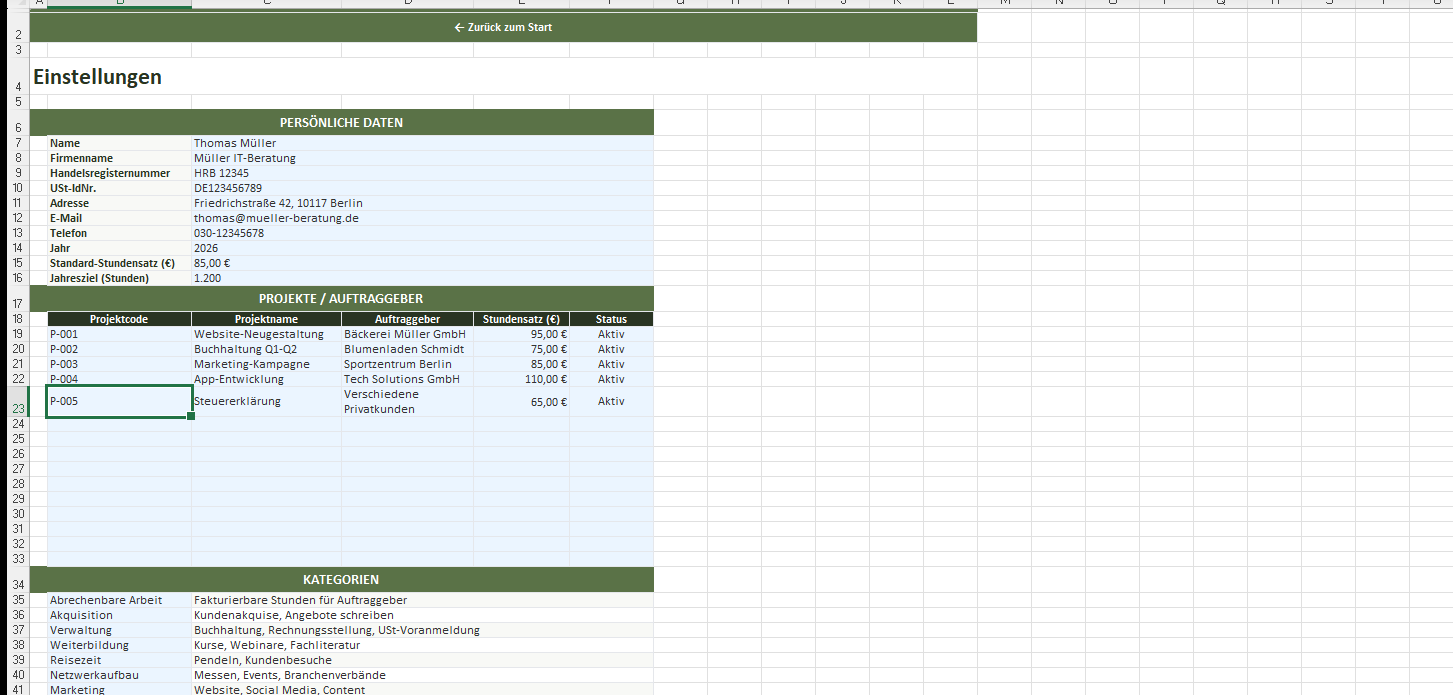Click the Adresse cell with Friedrichstraße 42
This screenshot has width=1453, height=695.
point(278,203)
